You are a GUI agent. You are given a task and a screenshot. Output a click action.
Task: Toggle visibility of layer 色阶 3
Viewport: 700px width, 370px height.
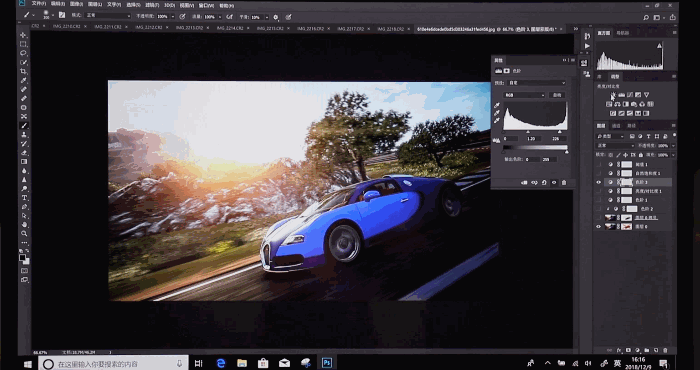(x=599, y=182)
